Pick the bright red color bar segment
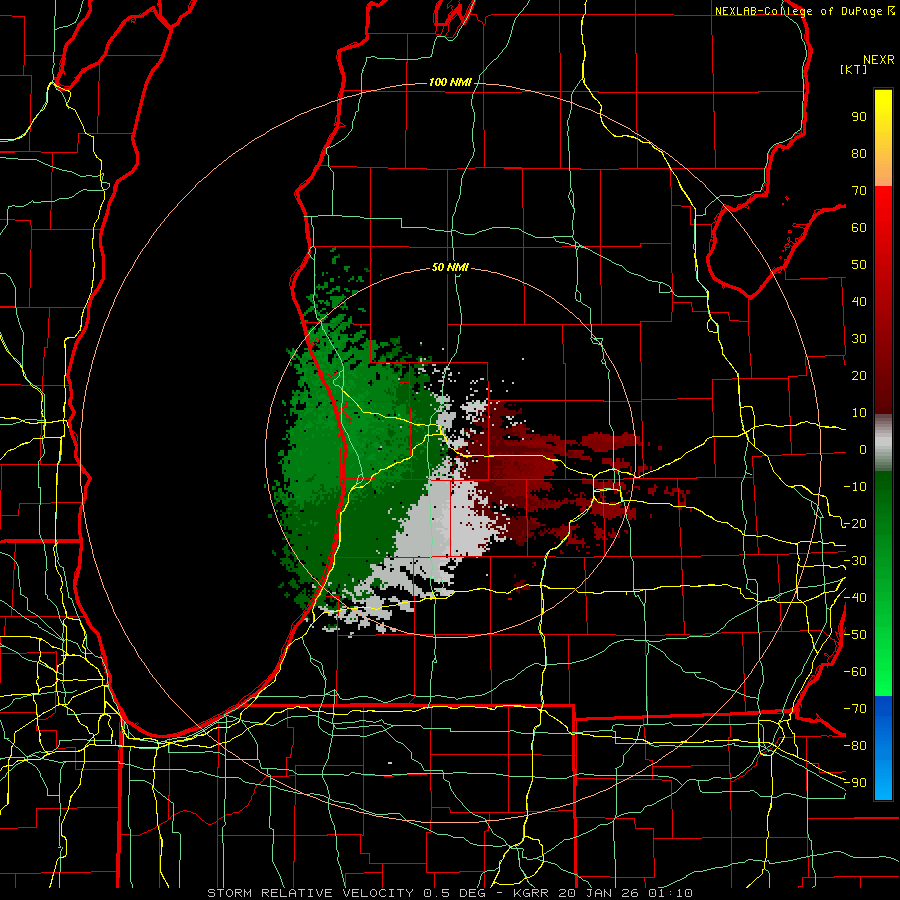 click(883, 202)
